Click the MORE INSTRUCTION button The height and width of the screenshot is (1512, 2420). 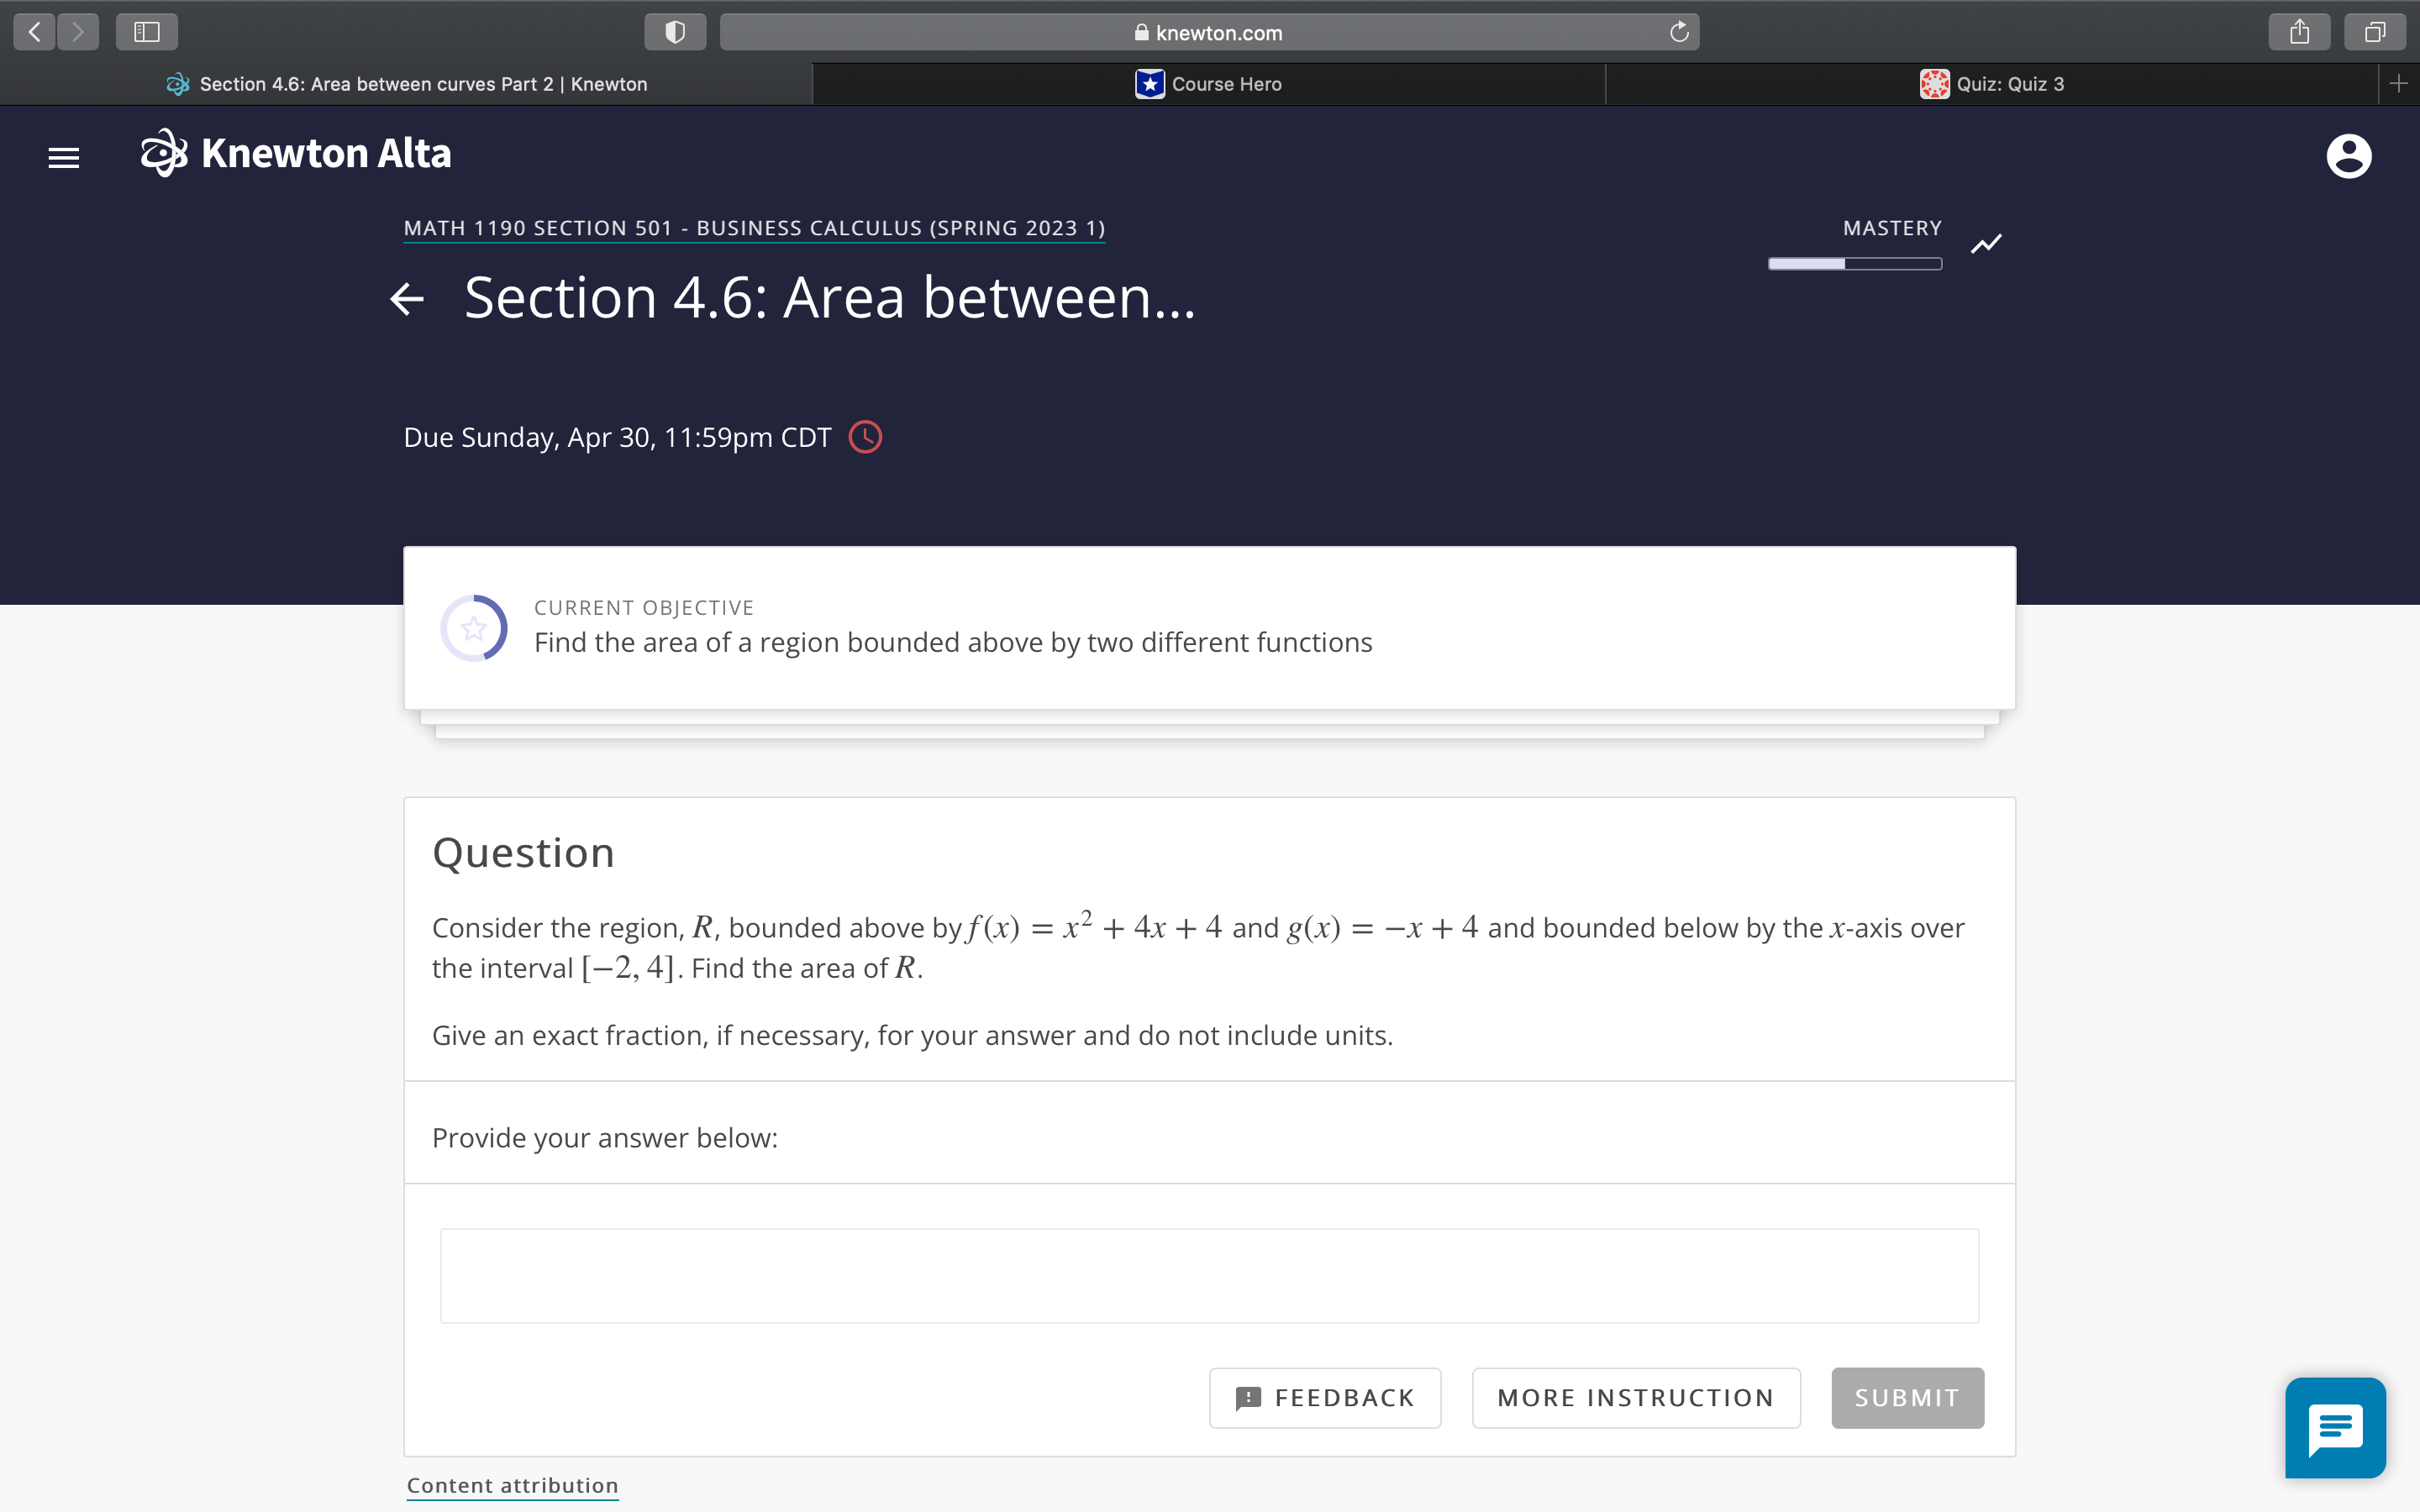(x=1635, y=1397)
